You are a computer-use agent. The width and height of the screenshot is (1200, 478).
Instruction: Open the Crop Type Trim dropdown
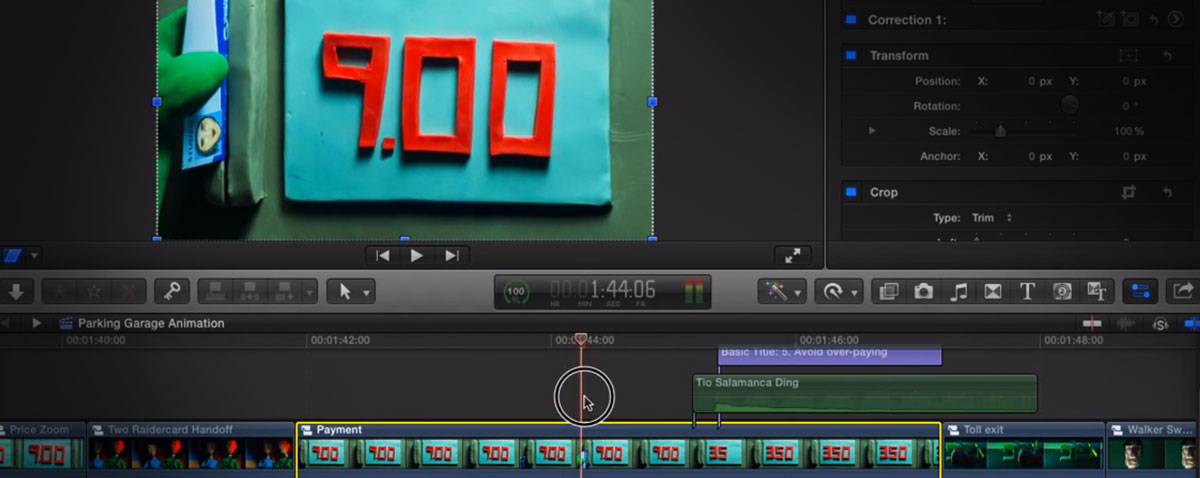pos(992,217)
